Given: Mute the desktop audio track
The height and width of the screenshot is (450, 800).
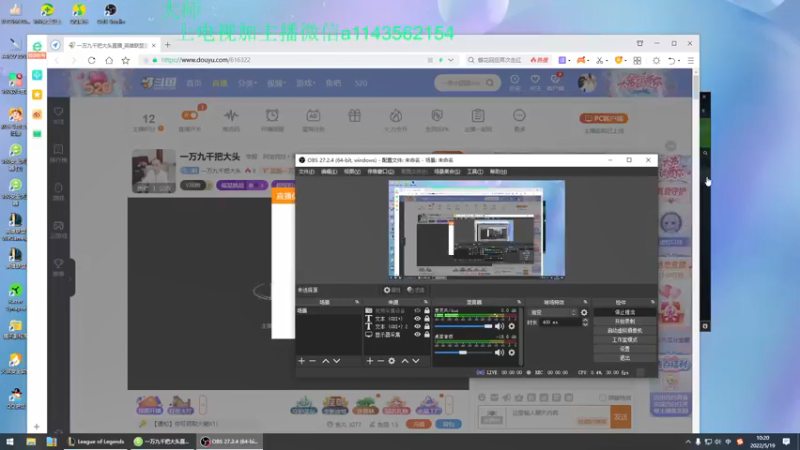Looking at the screenshot, I should coord(499,353).
